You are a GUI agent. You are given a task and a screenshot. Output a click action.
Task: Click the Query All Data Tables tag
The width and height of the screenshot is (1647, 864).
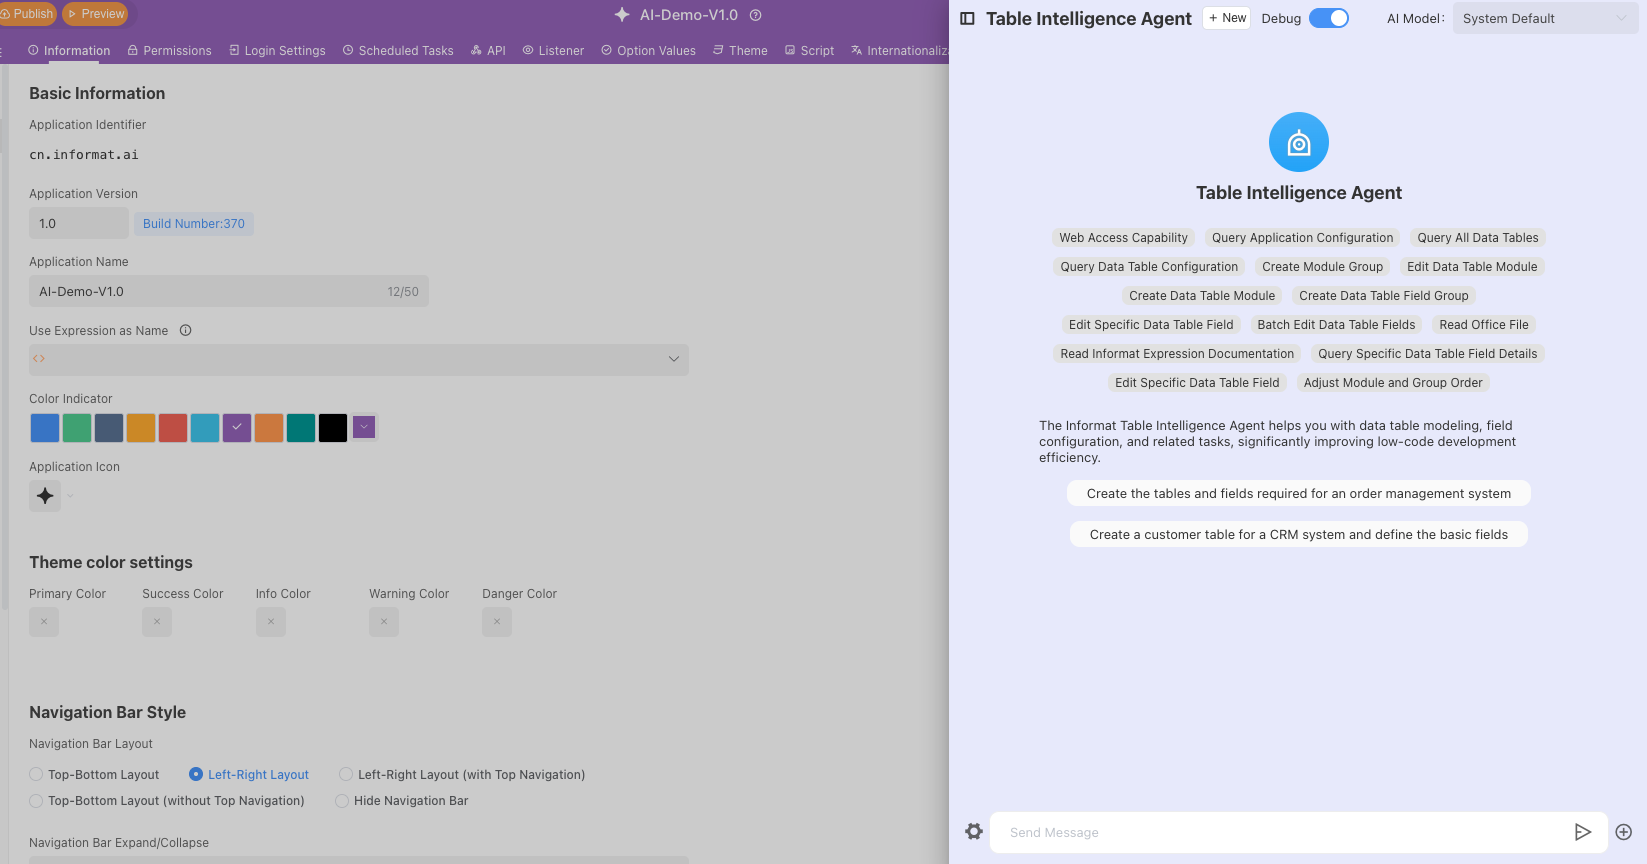1478,237
